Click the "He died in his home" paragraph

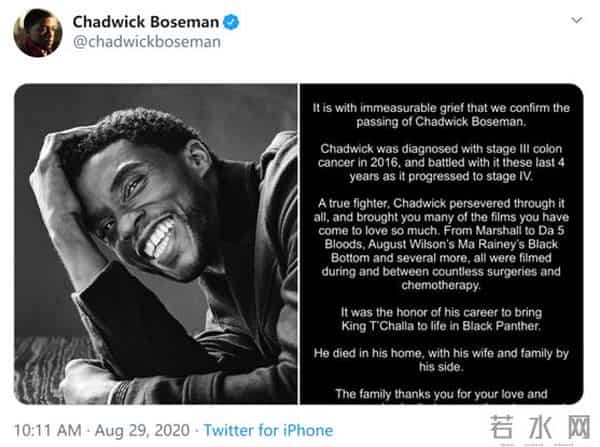click(441, 357)
